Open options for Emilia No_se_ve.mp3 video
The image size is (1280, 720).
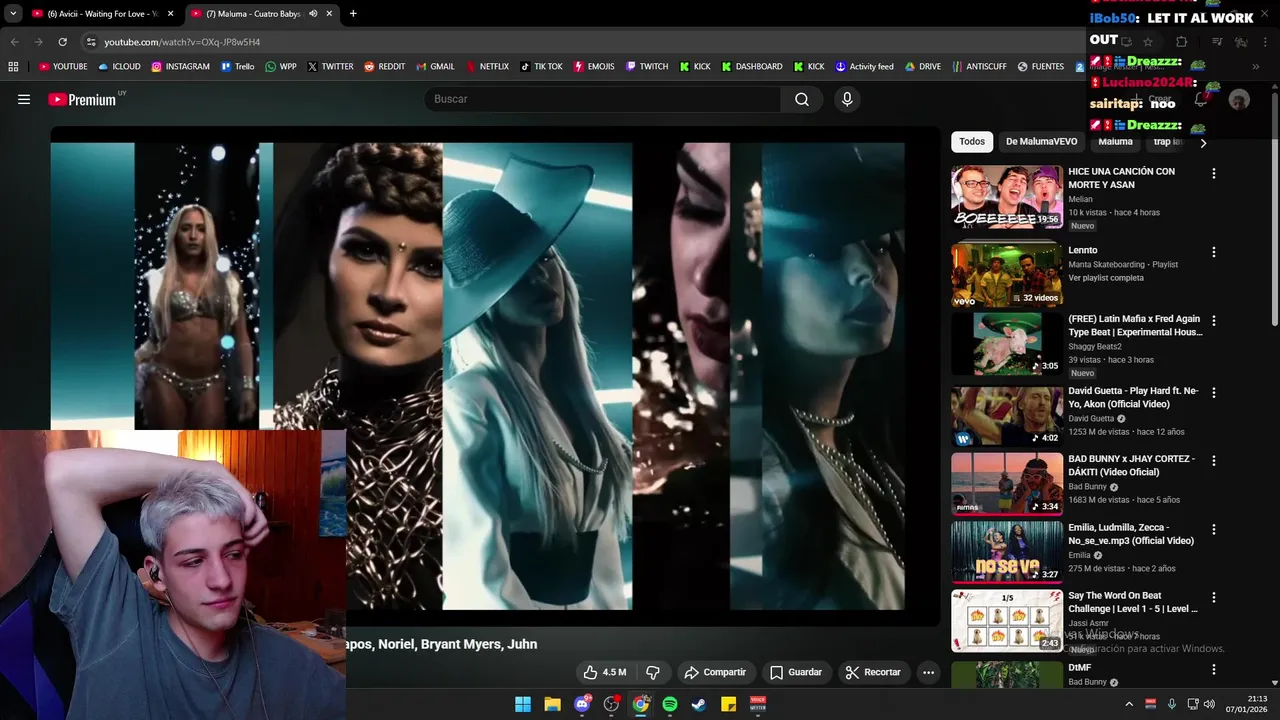click(x=1213, y=529)
